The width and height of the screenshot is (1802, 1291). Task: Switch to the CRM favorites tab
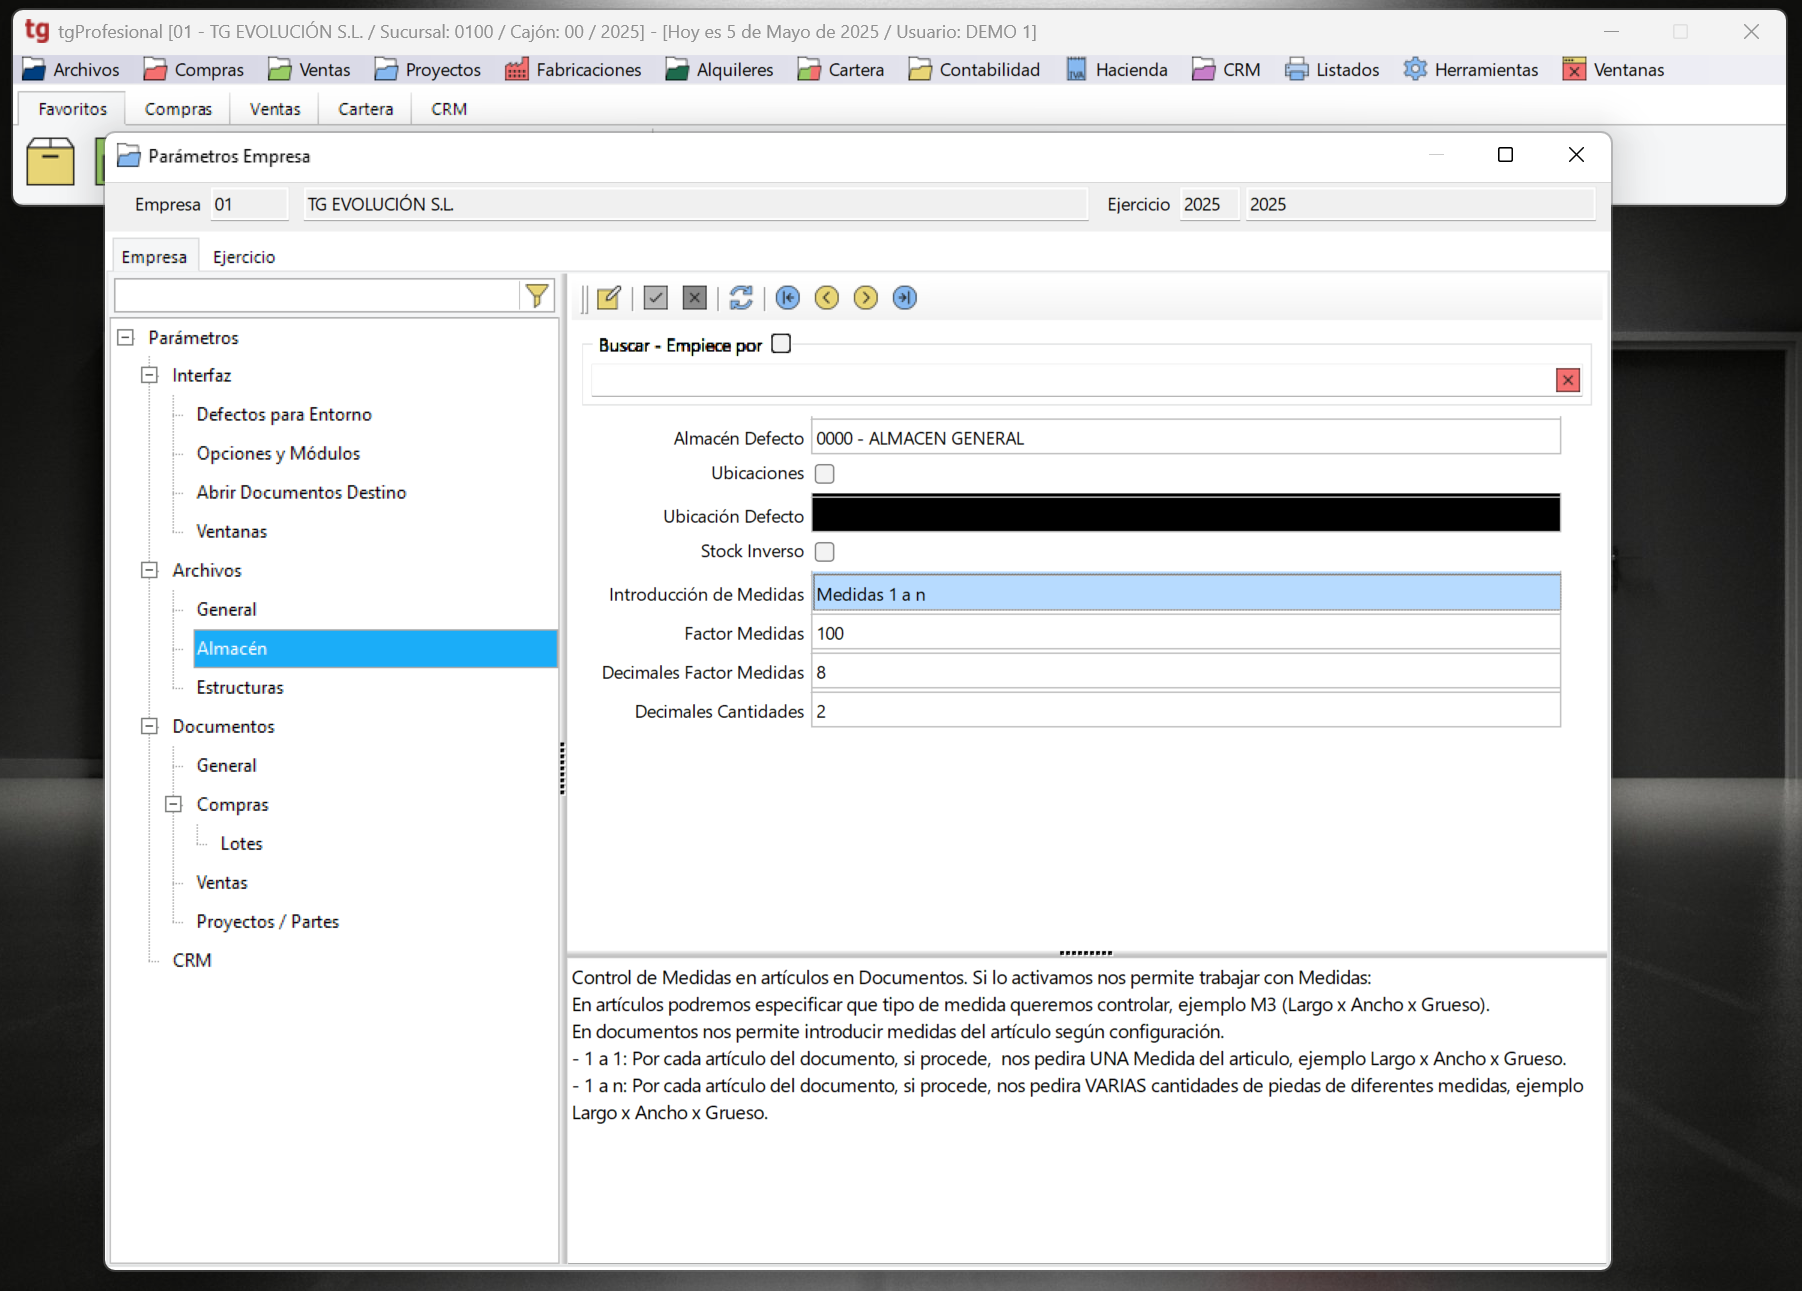pos(449,109)
